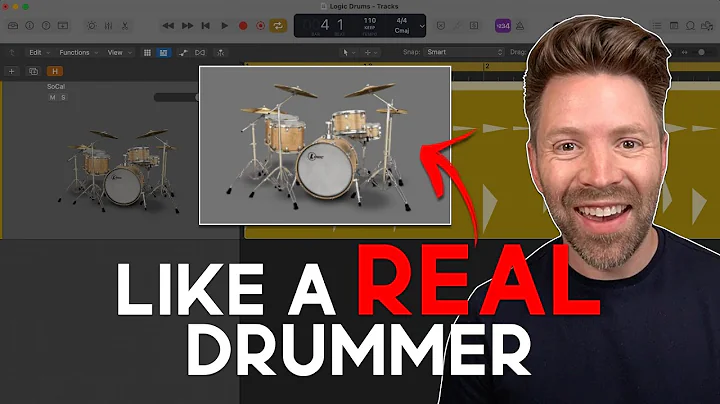The width and height of the screenshot is (720, 404).
Task: Solo the SoCal track
Action: coord(63,97)
